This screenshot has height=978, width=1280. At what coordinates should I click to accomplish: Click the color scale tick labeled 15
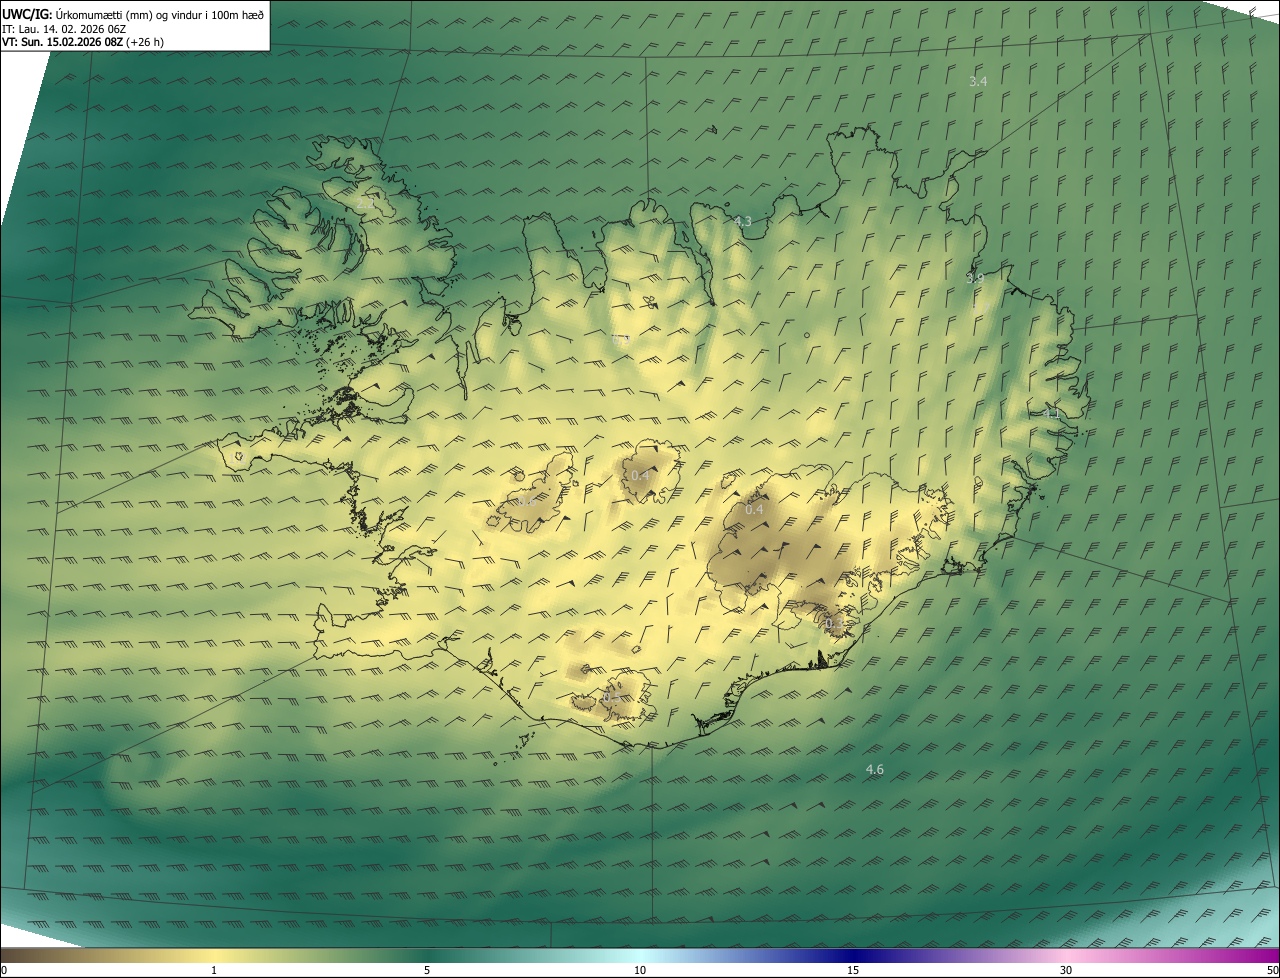[853, 970]
